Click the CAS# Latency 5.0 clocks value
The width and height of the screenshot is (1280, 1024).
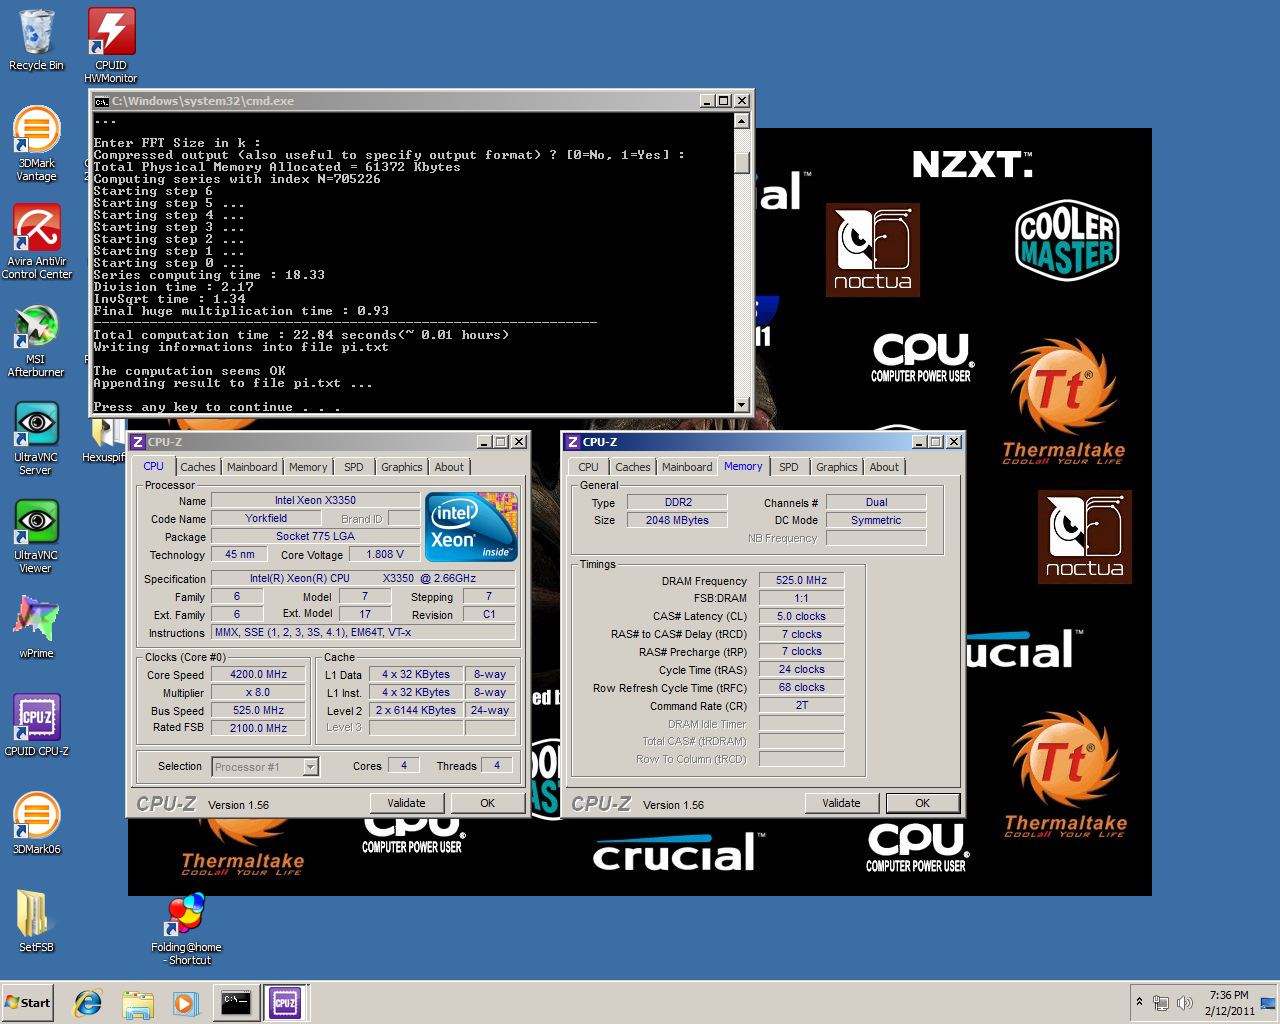801,616
